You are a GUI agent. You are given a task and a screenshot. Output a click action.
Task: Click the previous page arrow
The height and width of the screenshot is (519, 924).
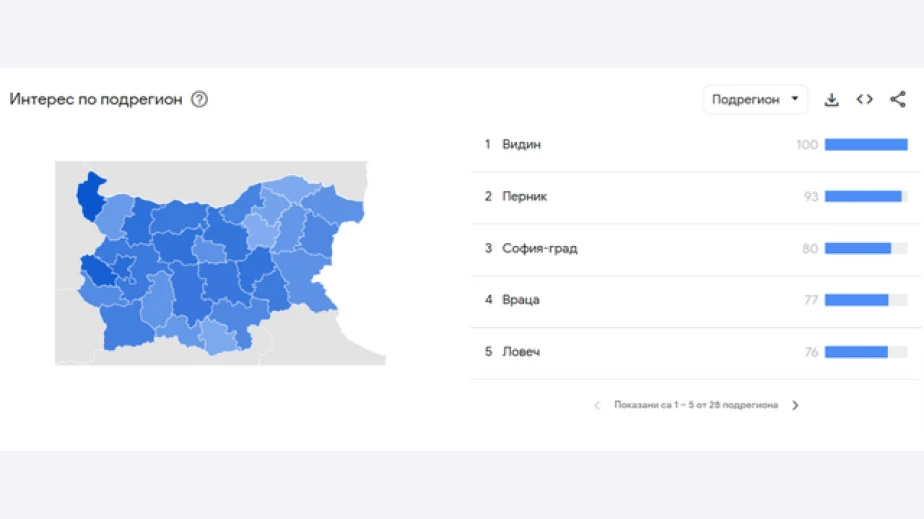point(597,405)
